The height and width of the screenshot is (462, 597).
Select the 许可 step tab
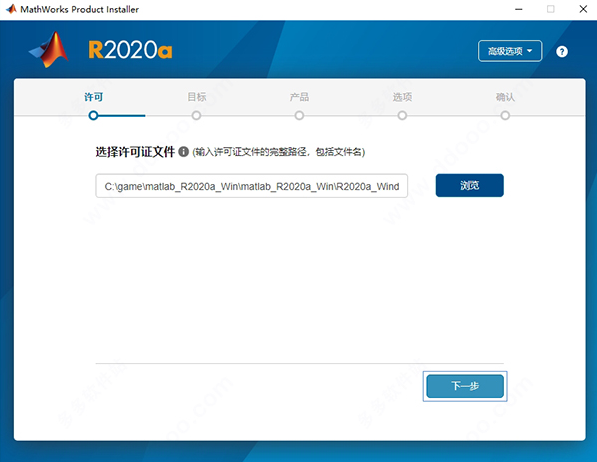click(94, 97)
